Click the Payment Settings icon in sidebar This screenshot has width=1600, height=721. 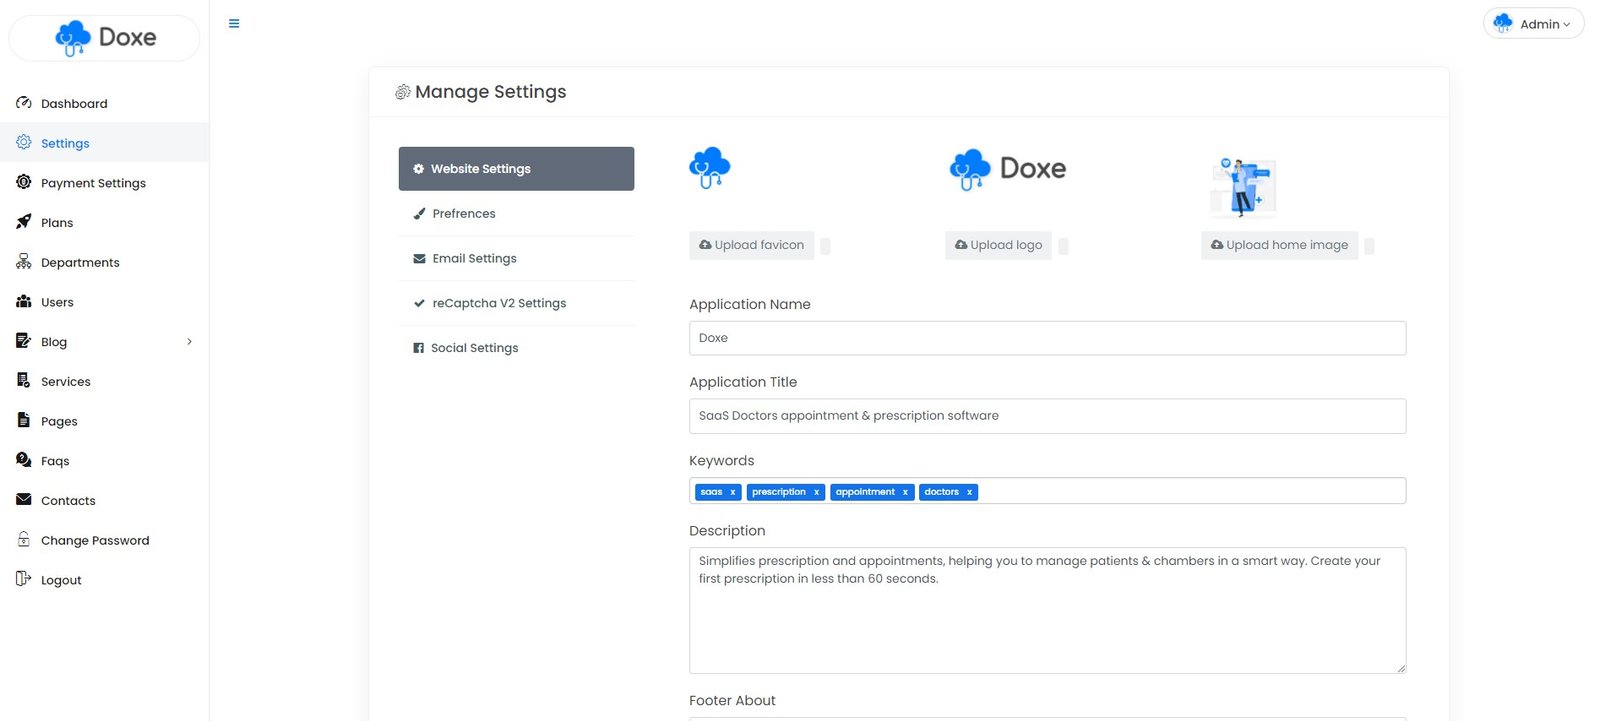point(24,182)
